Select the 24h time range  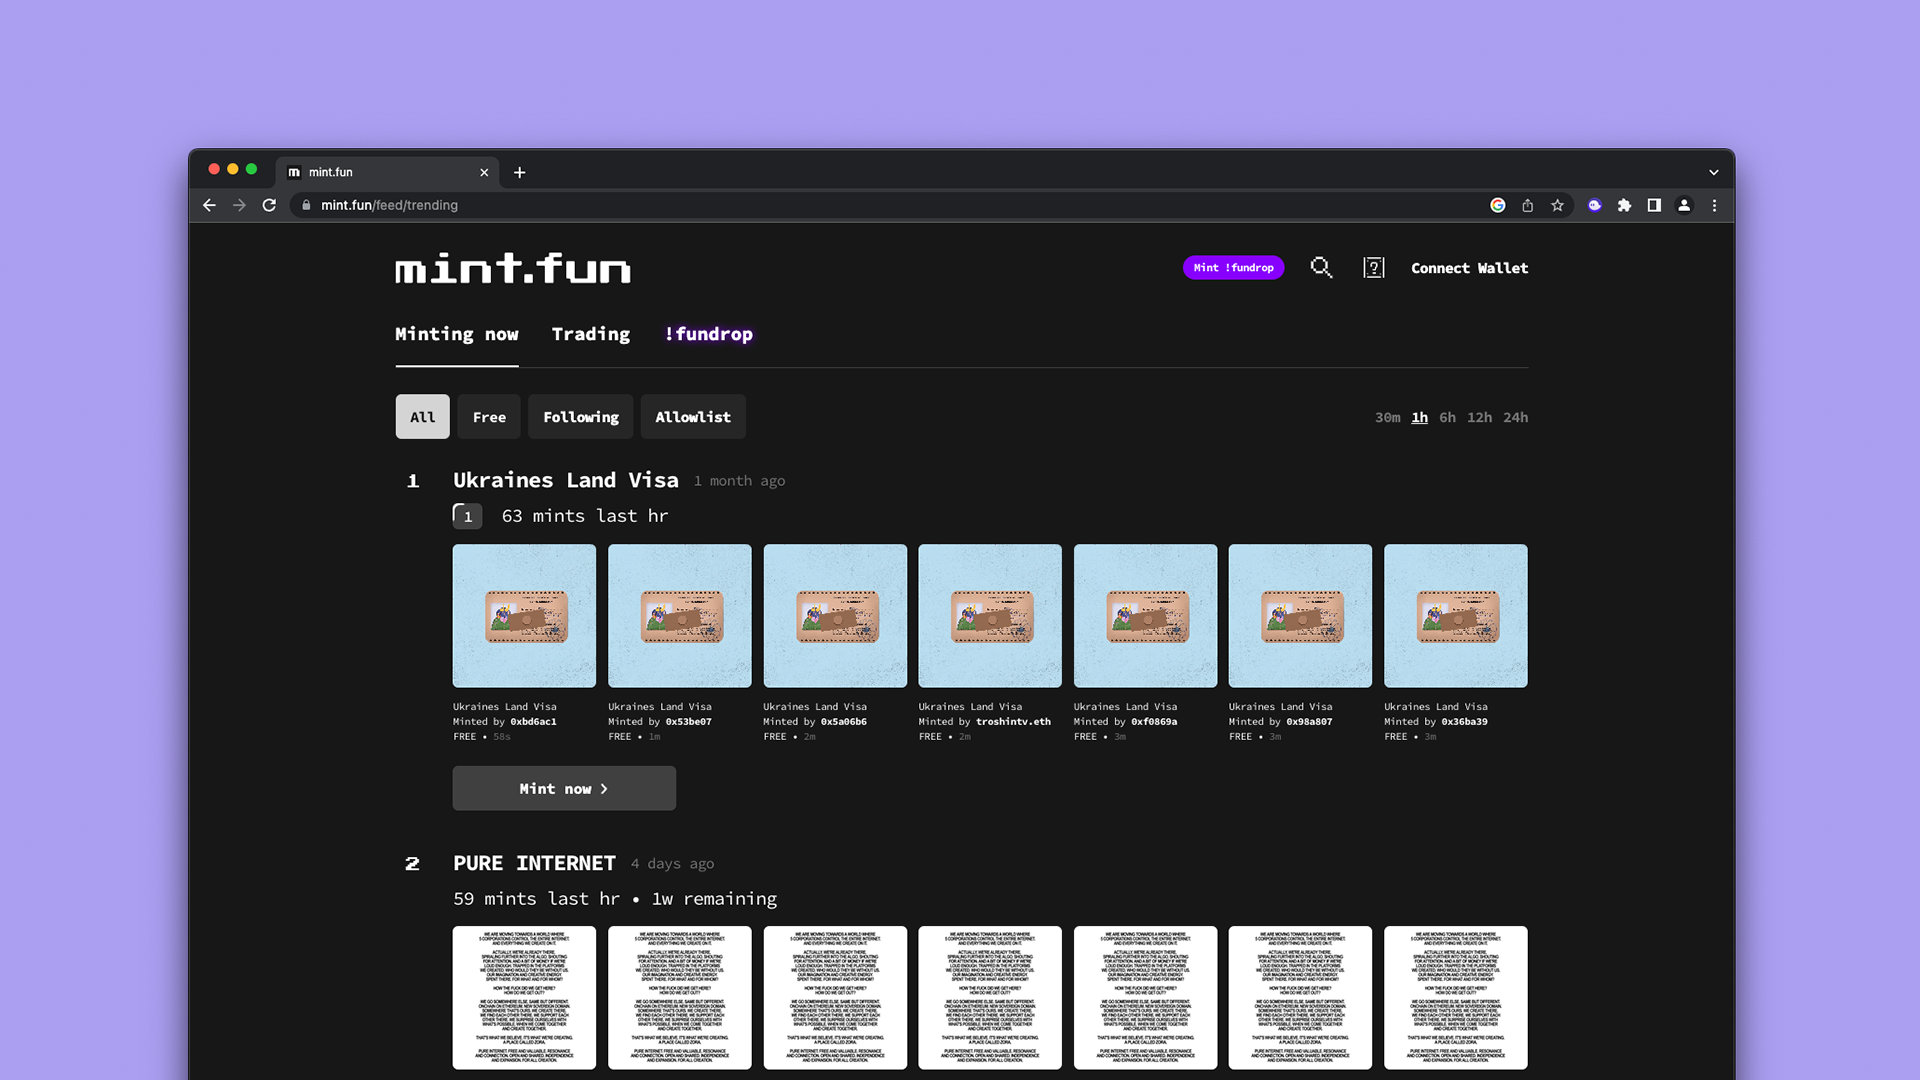point(1515,417)
